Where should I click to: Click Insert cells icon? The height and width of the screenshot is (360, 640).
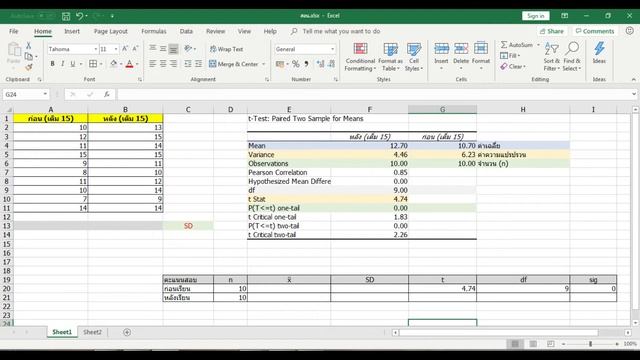pos(441,49)
